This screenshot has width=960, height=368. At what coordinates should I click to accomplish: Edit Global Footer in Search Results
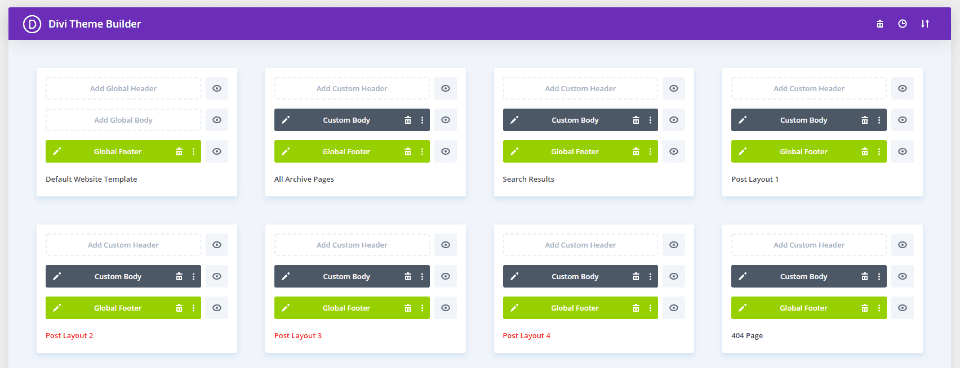[x=514, y=151]
